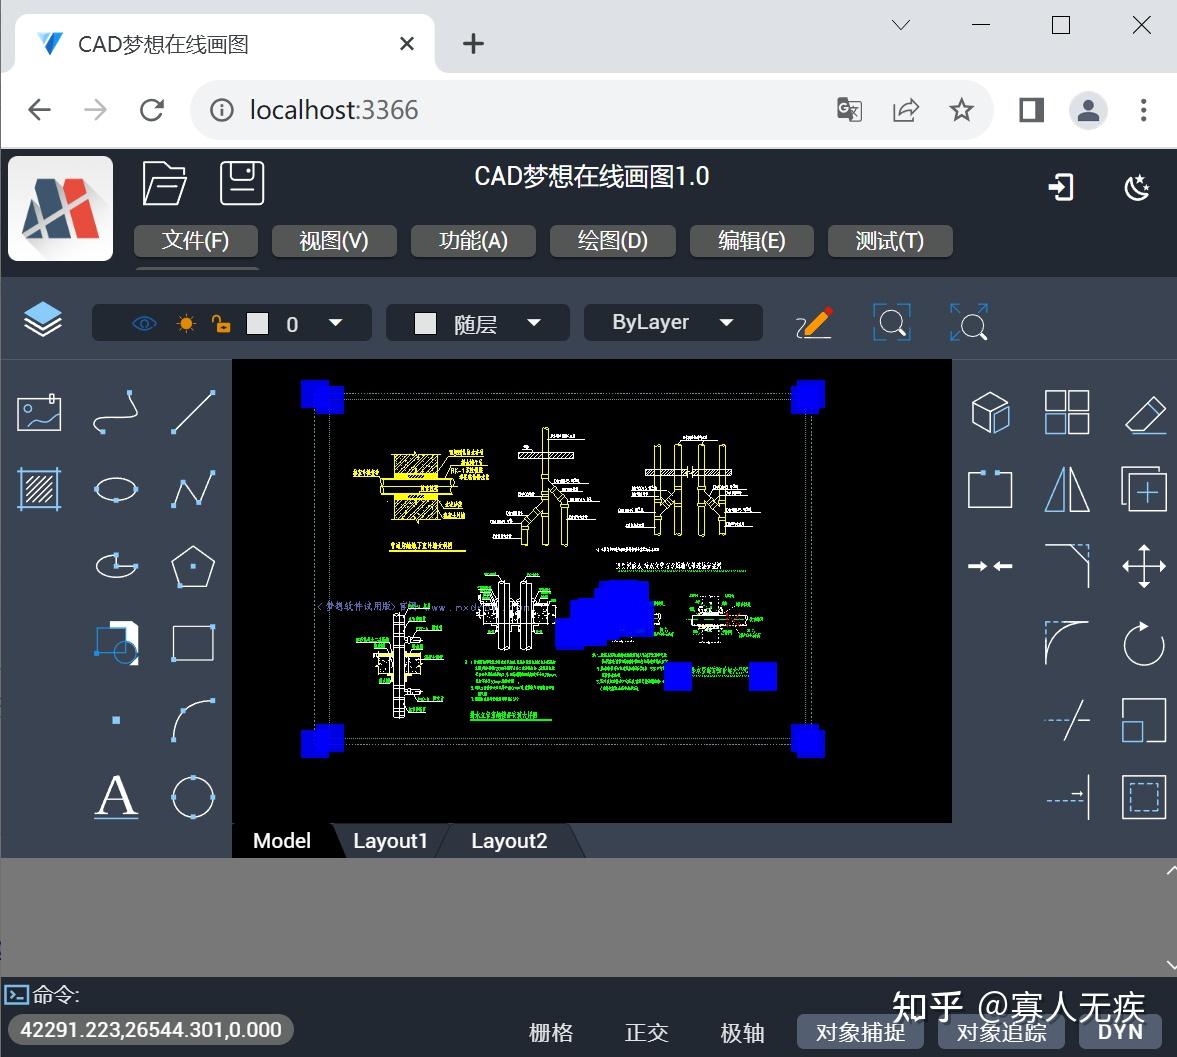The image size is (1177, 1057).
Task: Switch to the Layout1 tab
Action: (x=390, y=840)
